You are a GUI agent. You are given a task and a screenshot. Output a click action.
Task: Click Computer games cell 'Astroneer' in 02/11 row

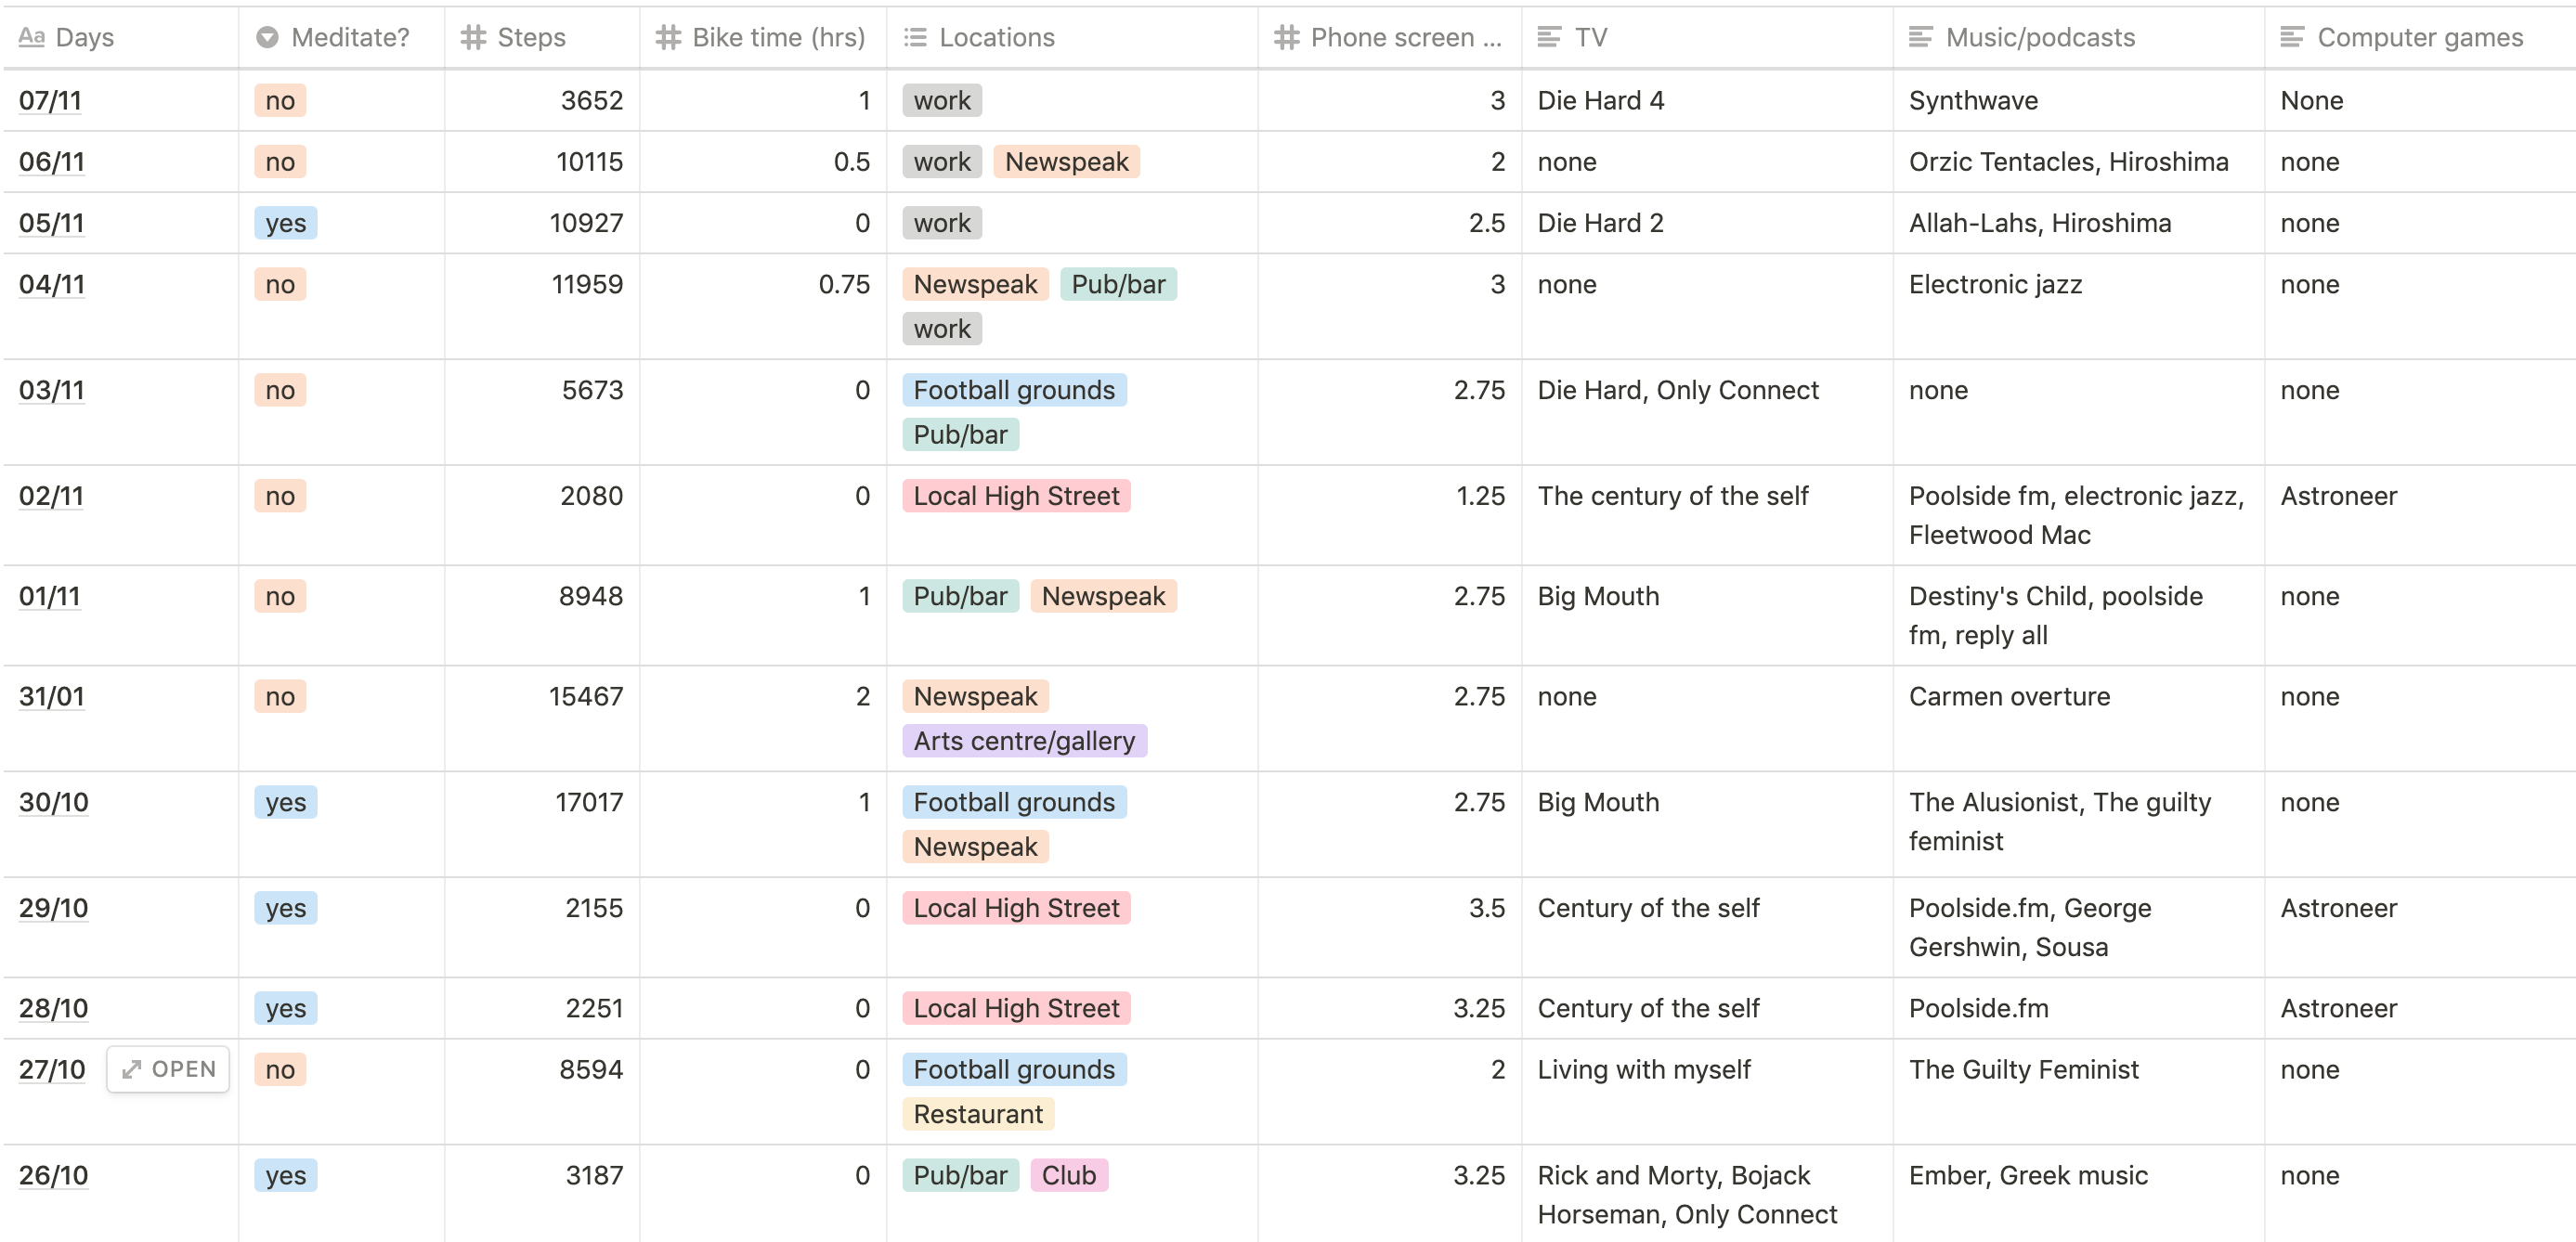pyautogui.click(x=2420, y=516)
